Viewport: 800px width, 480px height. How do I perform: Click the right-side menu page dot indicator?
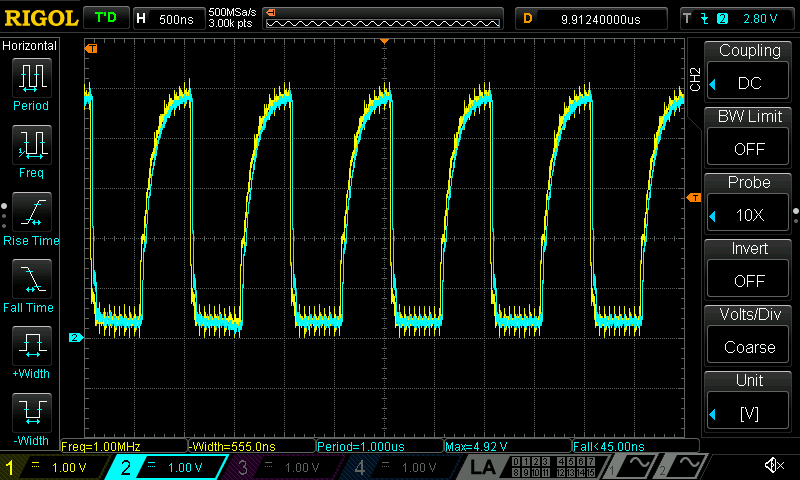[796, 216]
